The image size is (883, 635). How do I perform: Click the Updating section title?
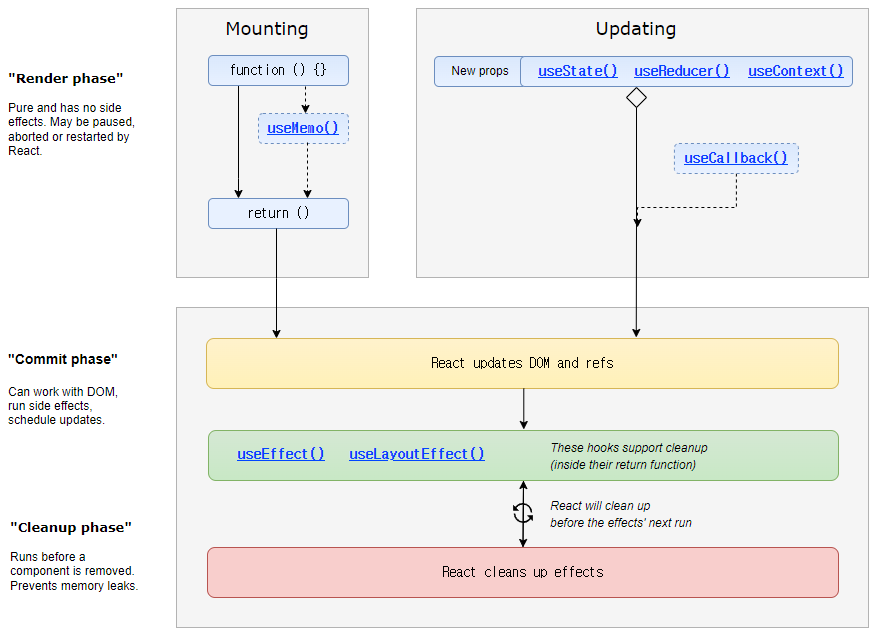point(636,29)
